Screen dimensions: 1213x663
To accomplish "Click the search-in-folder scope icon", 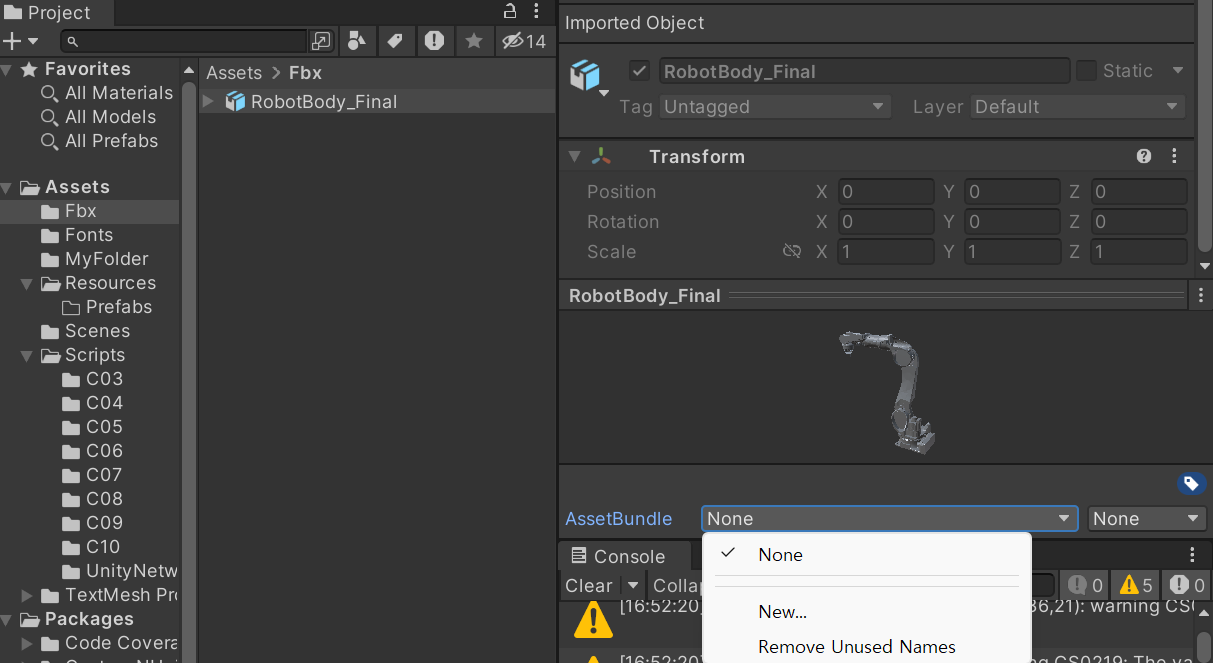I will coord(321,41).
